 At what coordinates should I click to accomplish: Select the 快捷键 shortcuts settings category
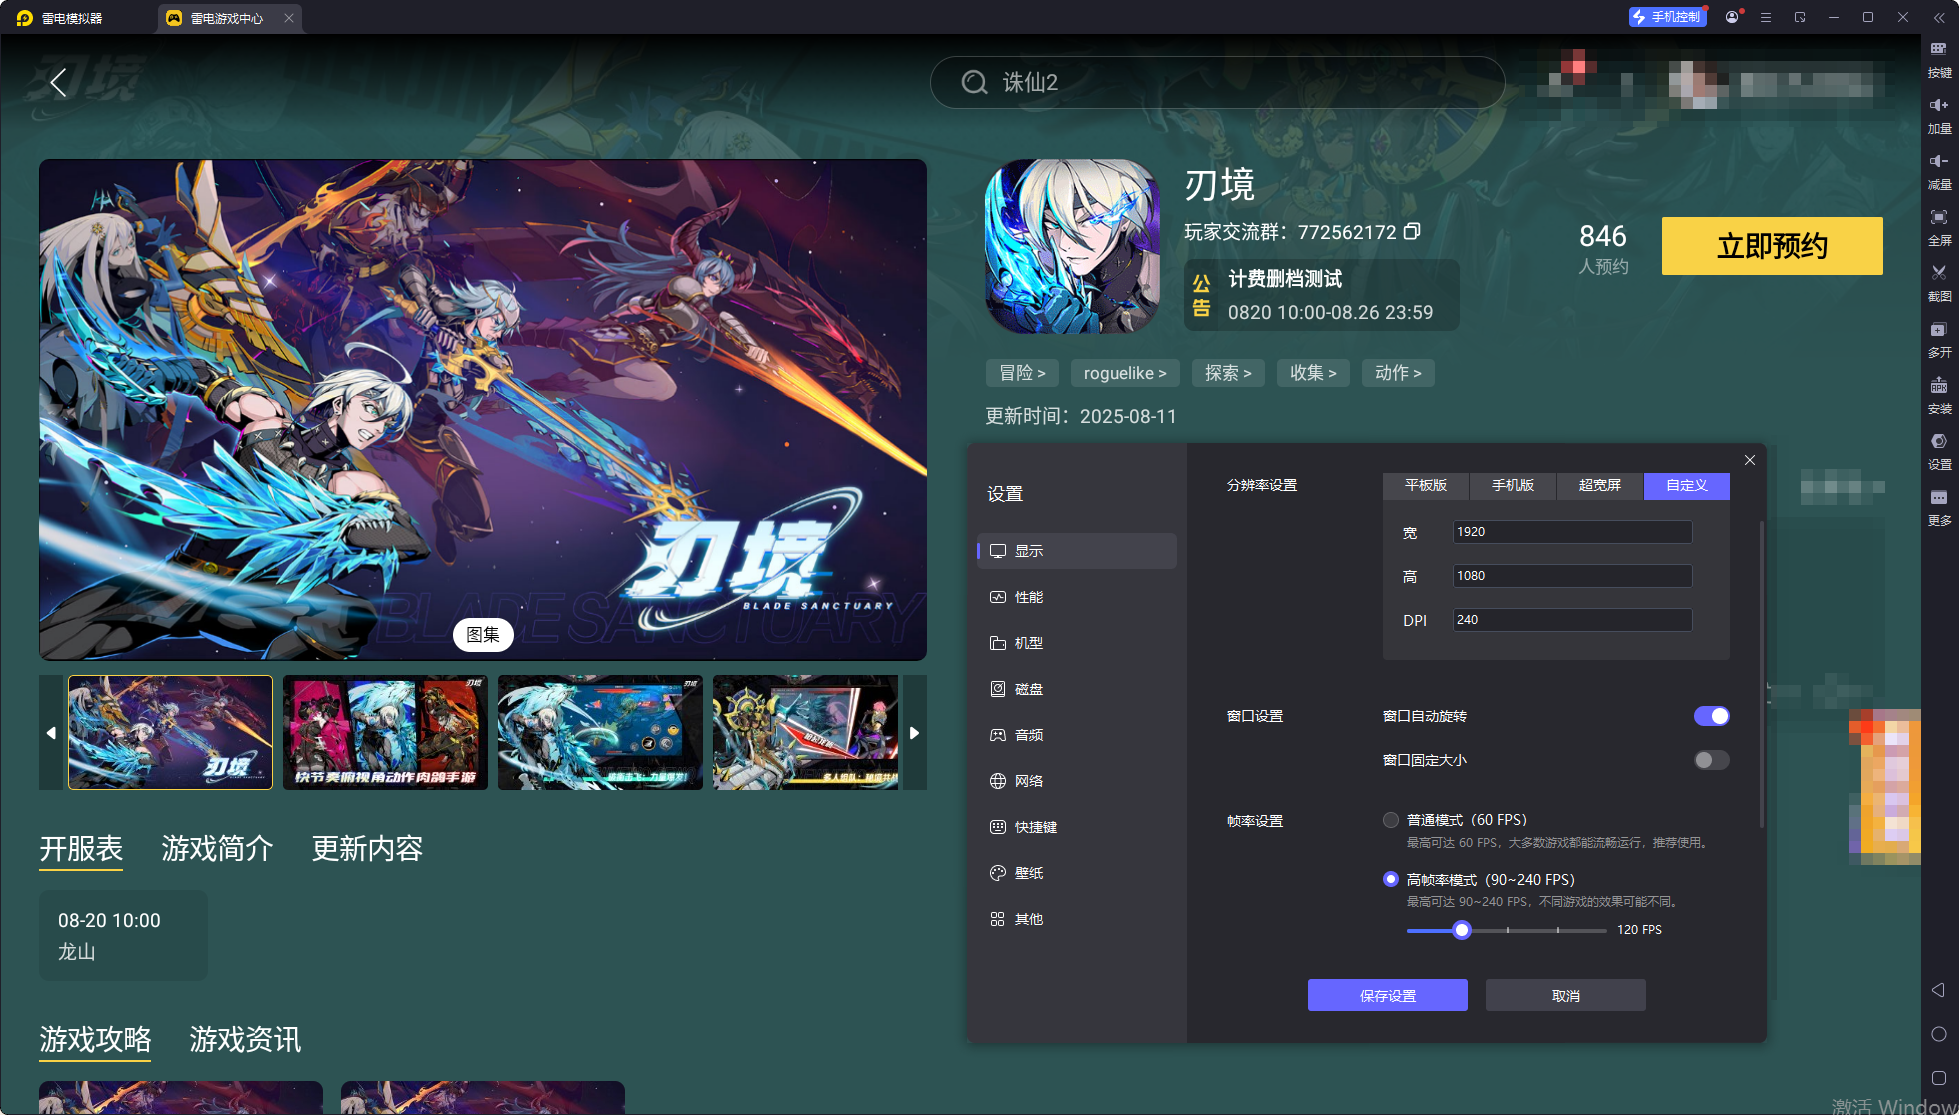click(x=1077, y=827)
